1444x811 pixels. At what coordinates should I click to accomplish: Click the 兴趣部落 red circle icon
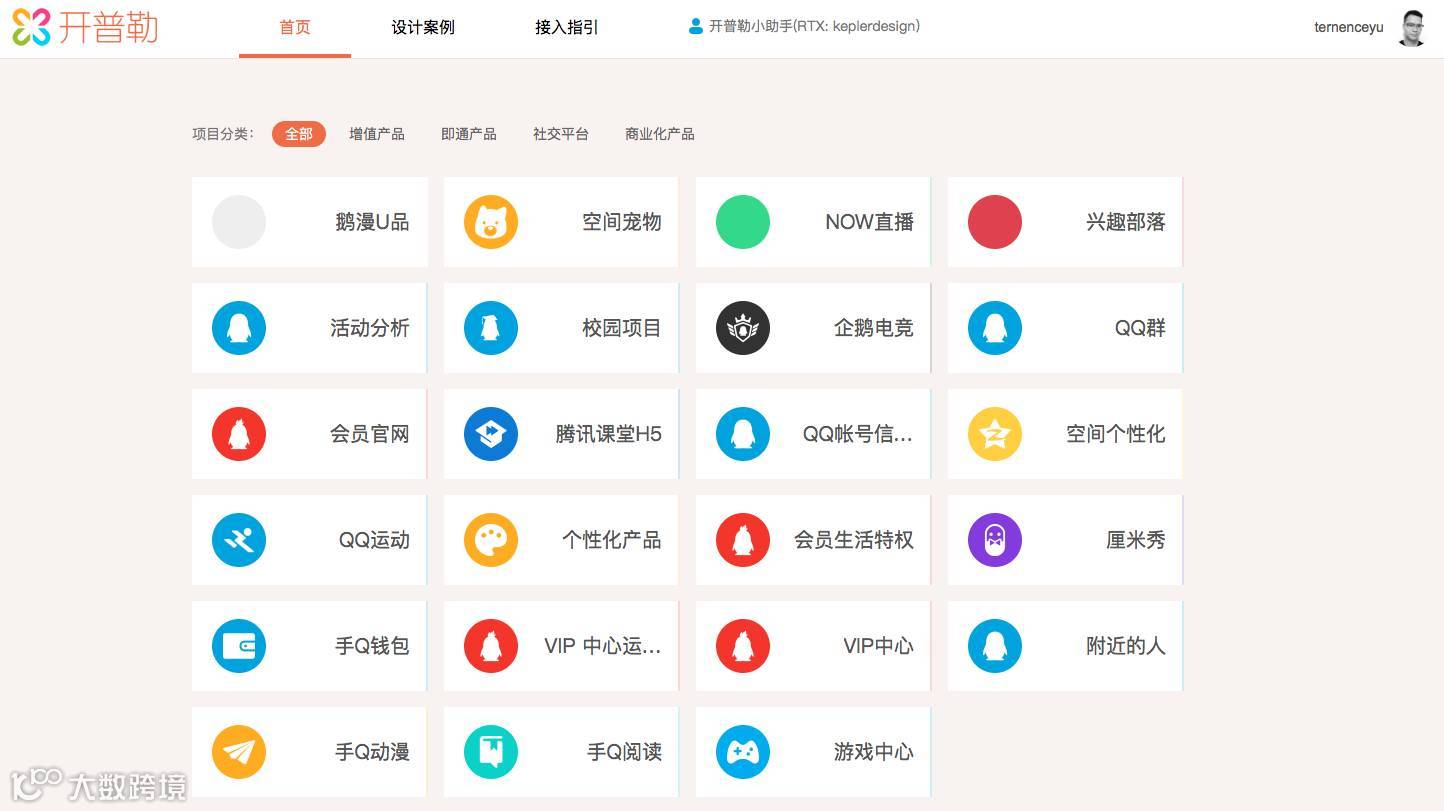click(995, 222)
